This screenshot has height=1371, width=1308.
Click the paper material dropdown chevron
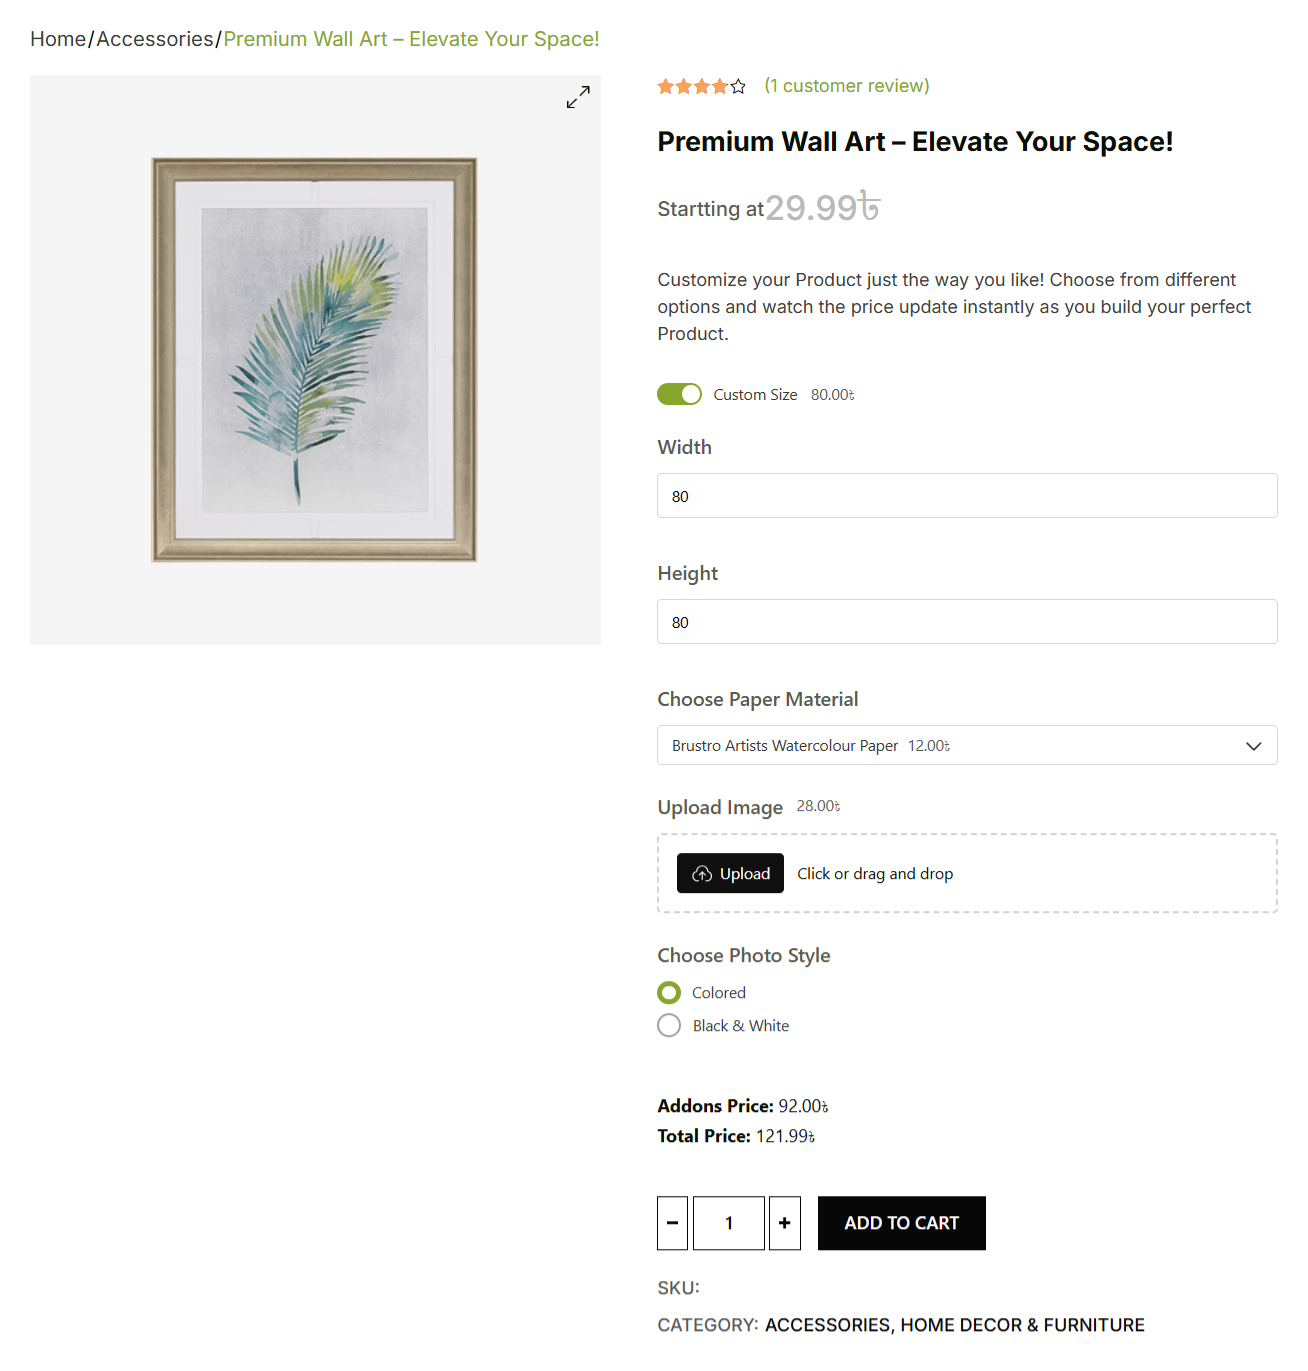pyautogui.click(x=1254, y=746)
